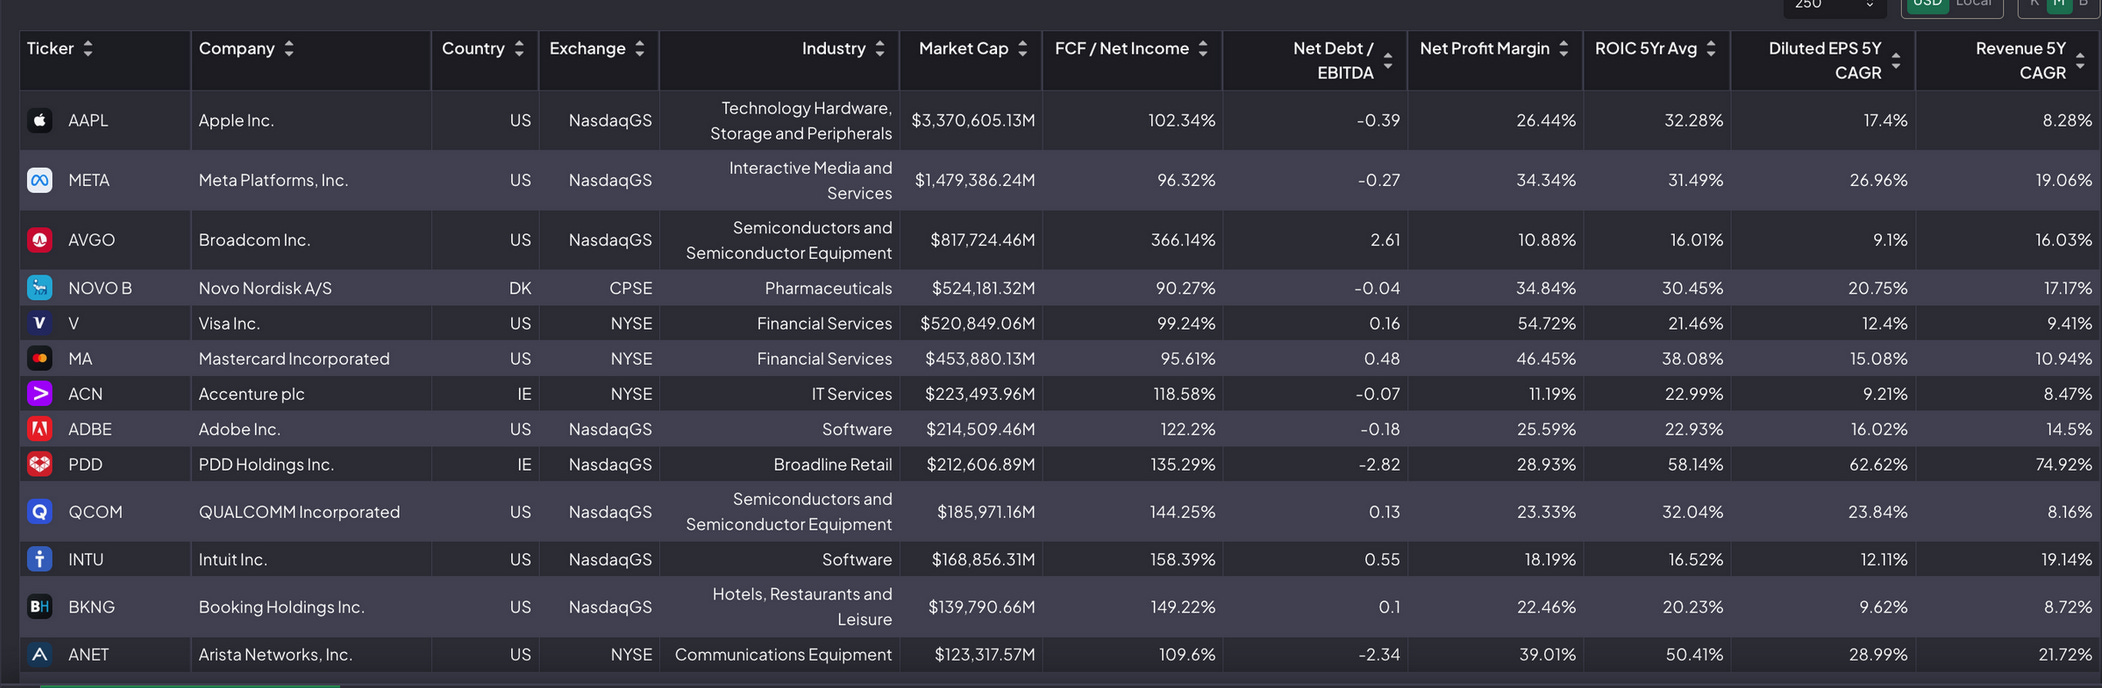Sort table by the Market Cap column arrows
Screen dimensions: 2102x688
(x=1022, y=48)
